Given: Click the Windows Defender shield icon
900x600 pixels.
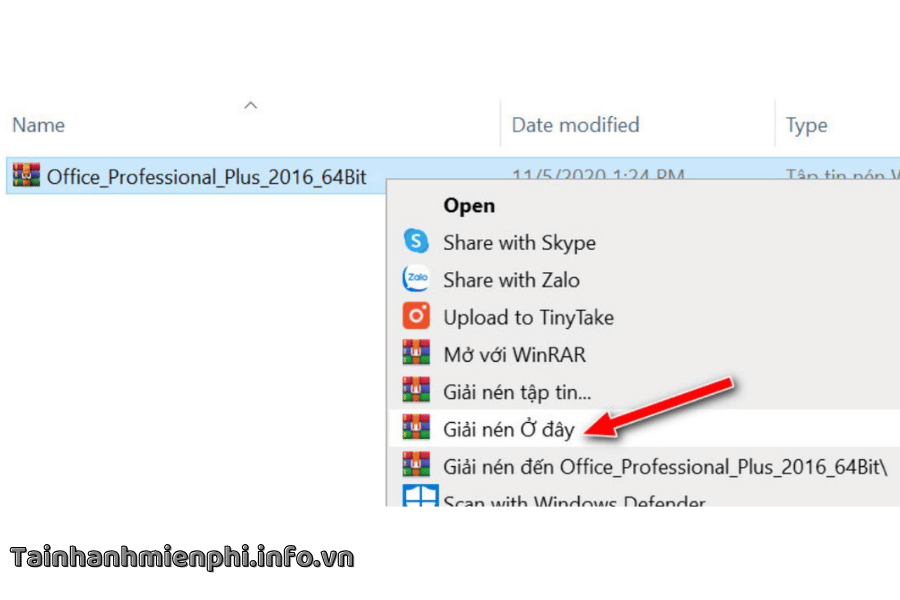Looking at the screenshot, I should click(x=419, y=499).
